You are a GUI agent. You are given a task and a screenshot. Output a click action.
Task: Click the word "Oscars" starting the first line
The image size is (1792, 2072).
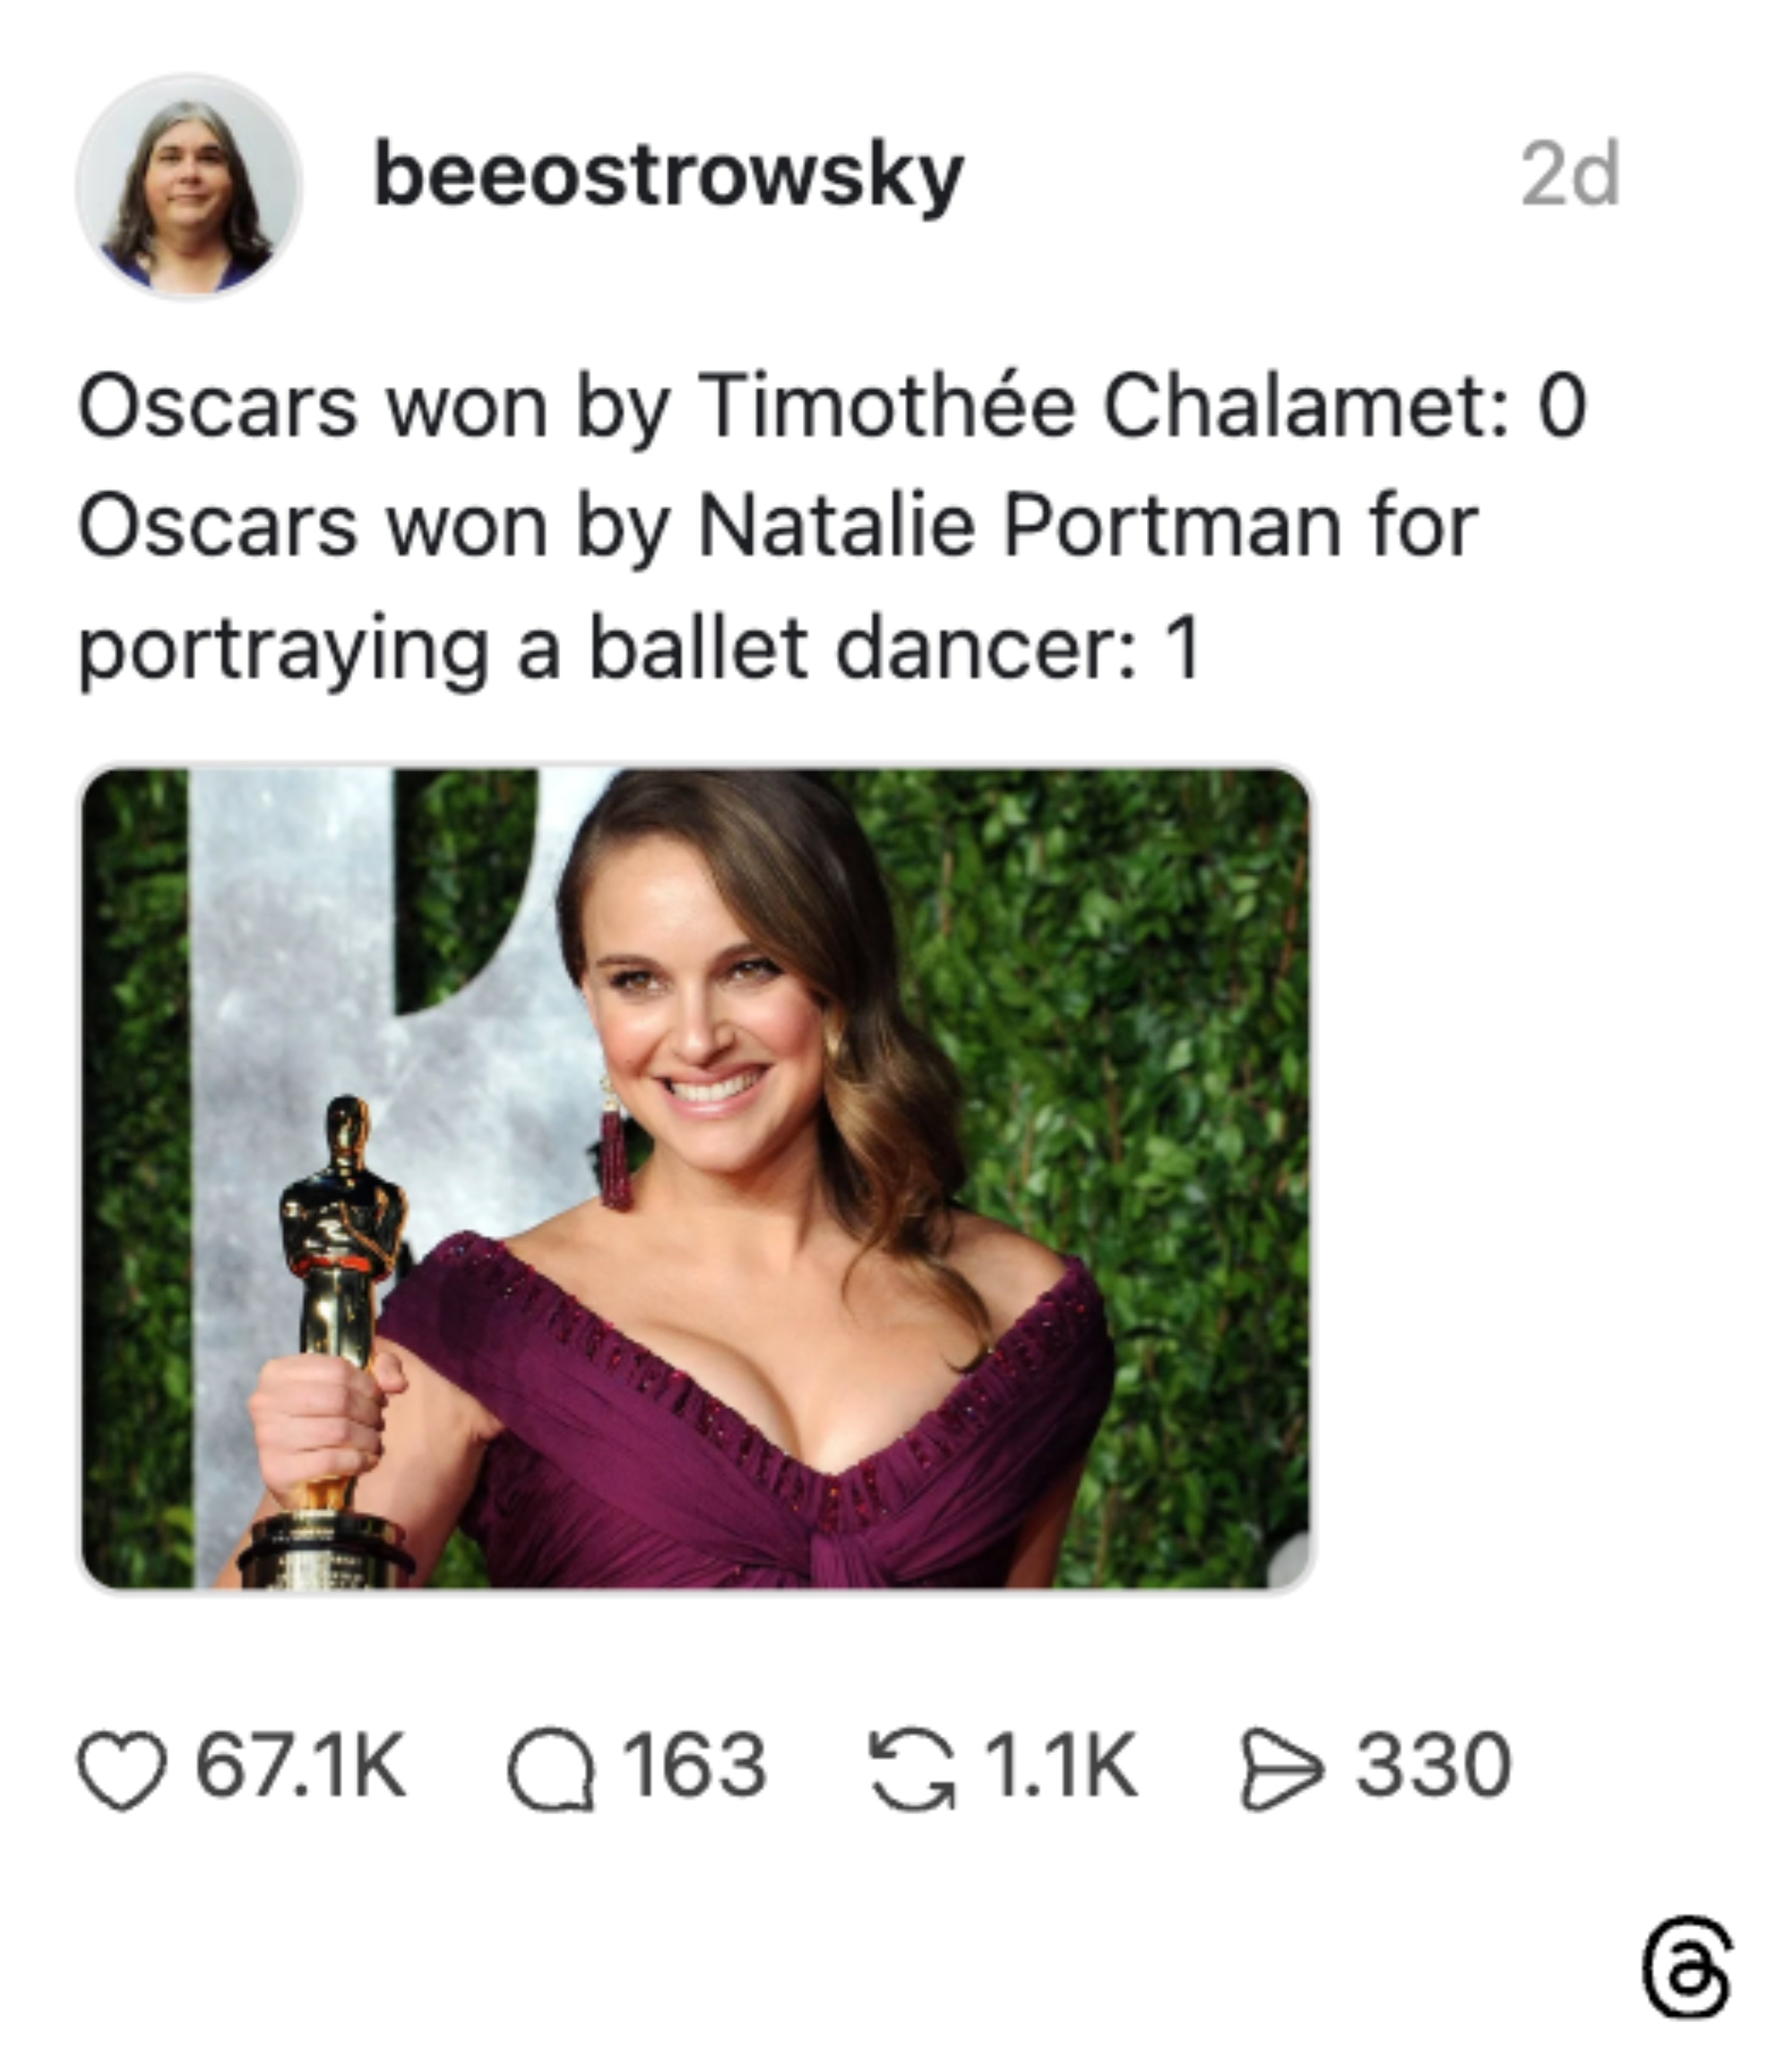tap(218, 407)
